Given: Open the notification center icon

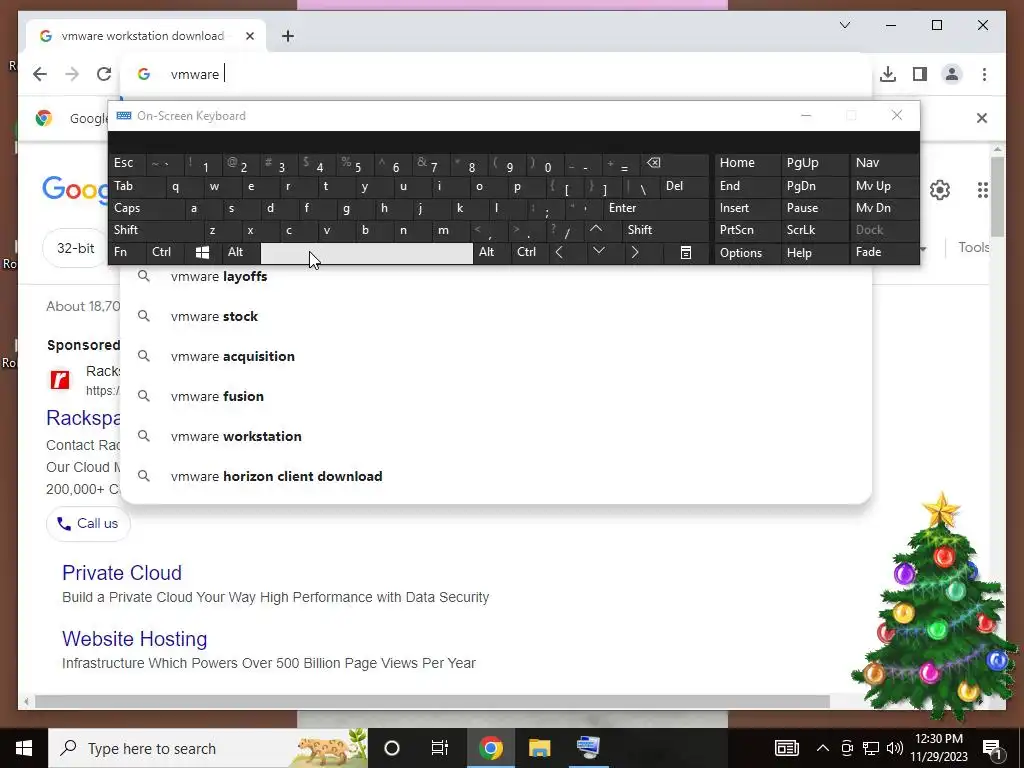Looking at the screenshot, I should click(992, 749).
